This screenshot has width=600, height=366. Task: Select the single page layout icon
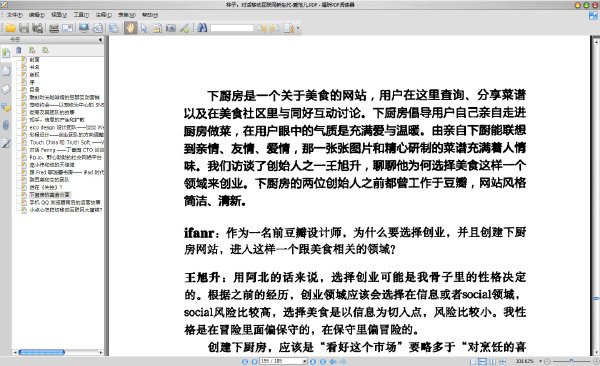pos(473,361)
